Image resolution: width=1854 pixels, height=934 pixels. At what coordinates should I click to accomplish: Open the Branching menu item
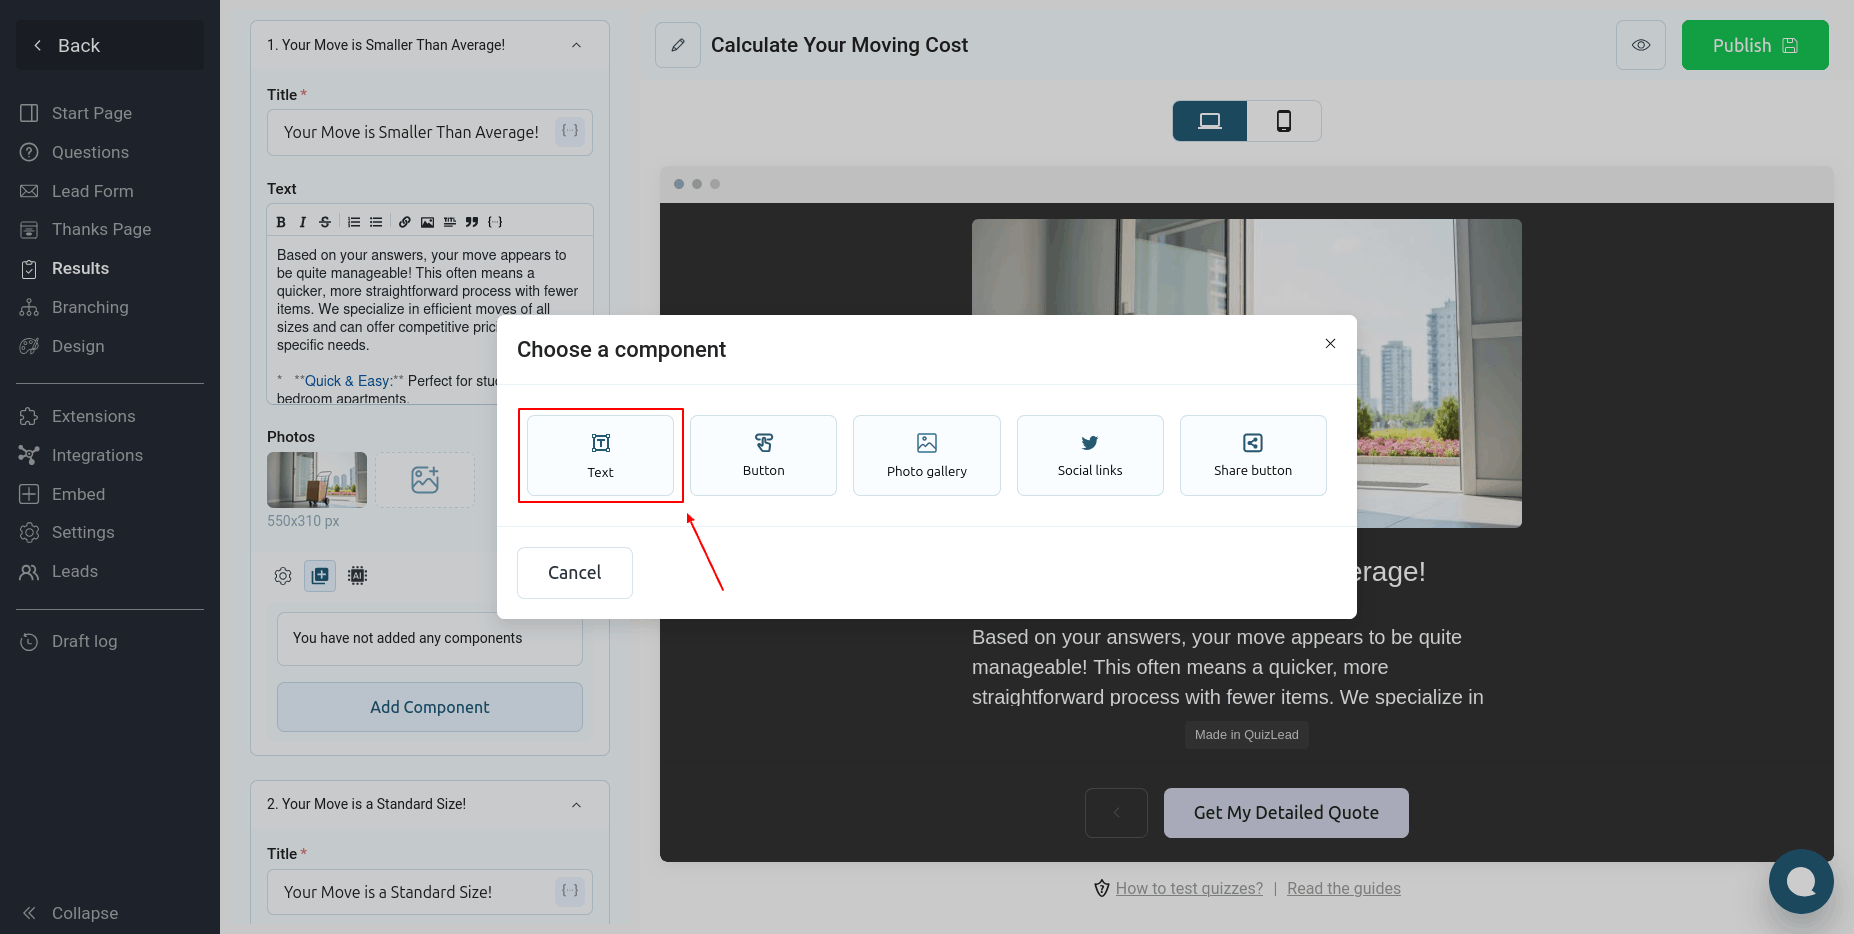click(90, 307)
